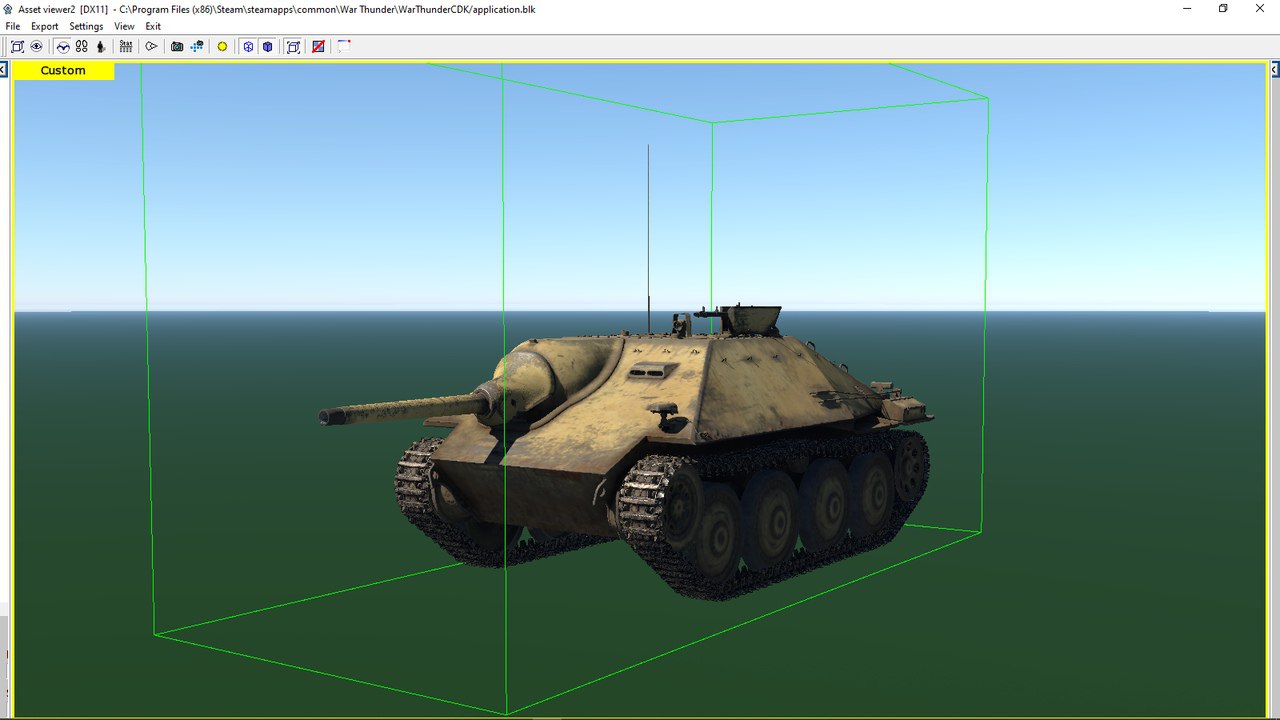The image size is (1280, 720).
Task: Open the Settings menu
Action: (x=86, y=26)
